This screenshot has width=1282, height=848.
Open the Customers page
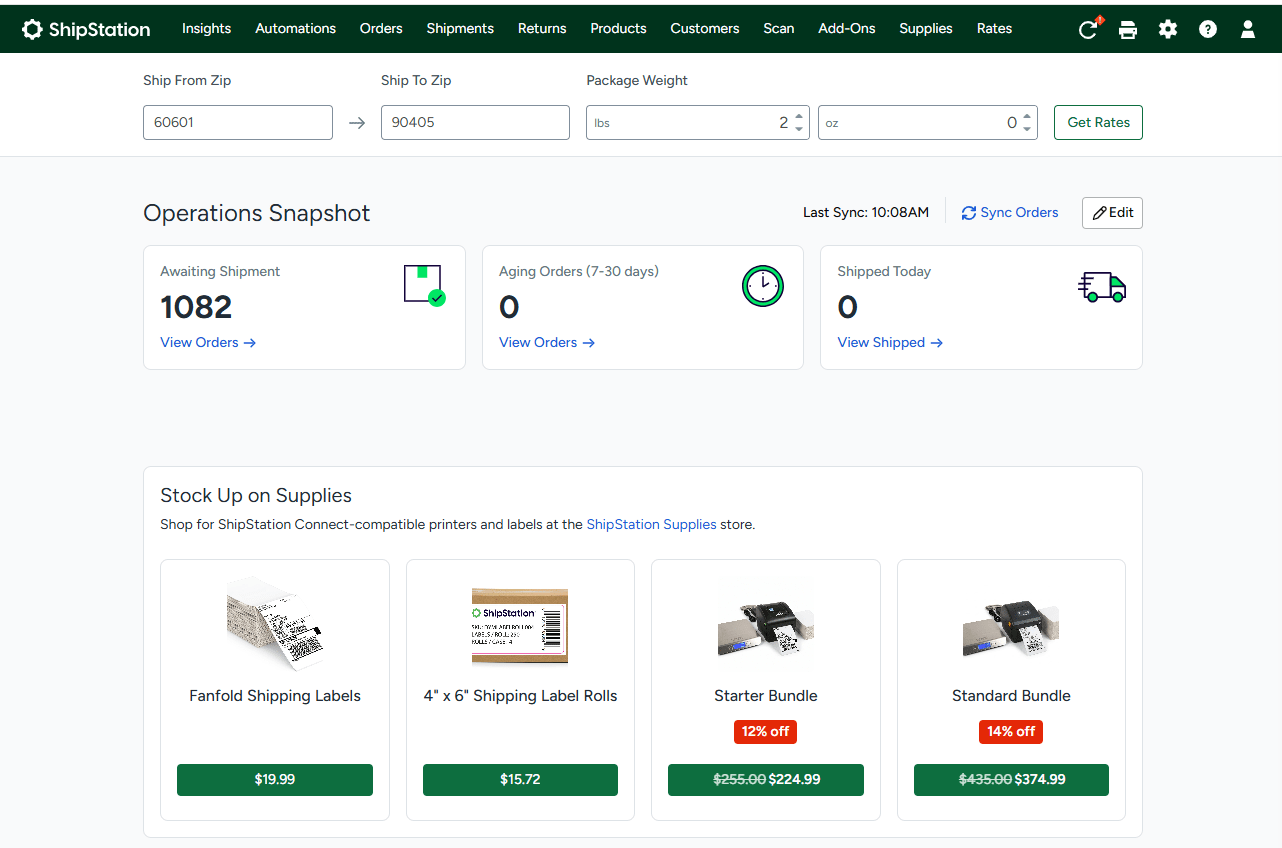point(705,28)
